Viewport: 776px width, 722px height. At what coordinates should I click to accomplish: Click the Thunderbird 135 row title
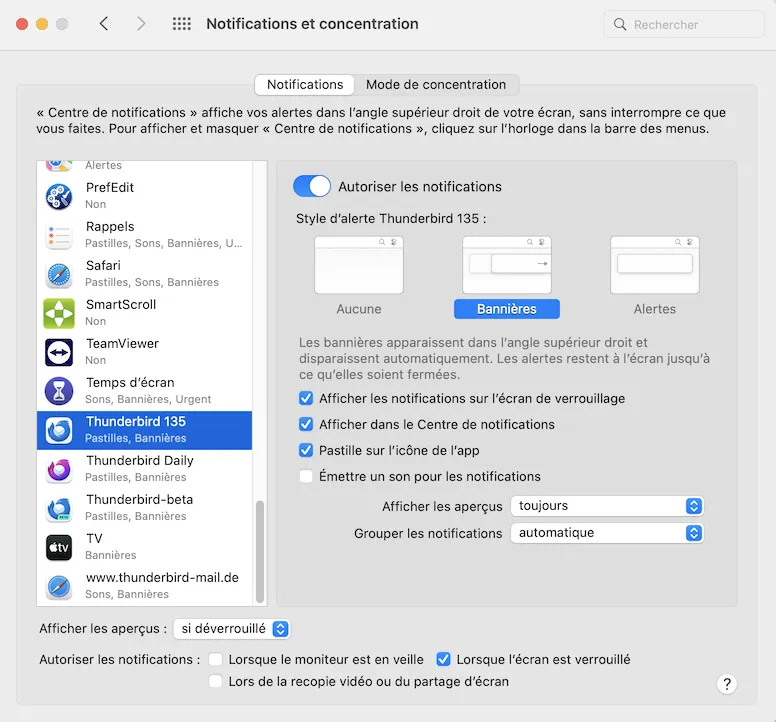pos(136,422)
